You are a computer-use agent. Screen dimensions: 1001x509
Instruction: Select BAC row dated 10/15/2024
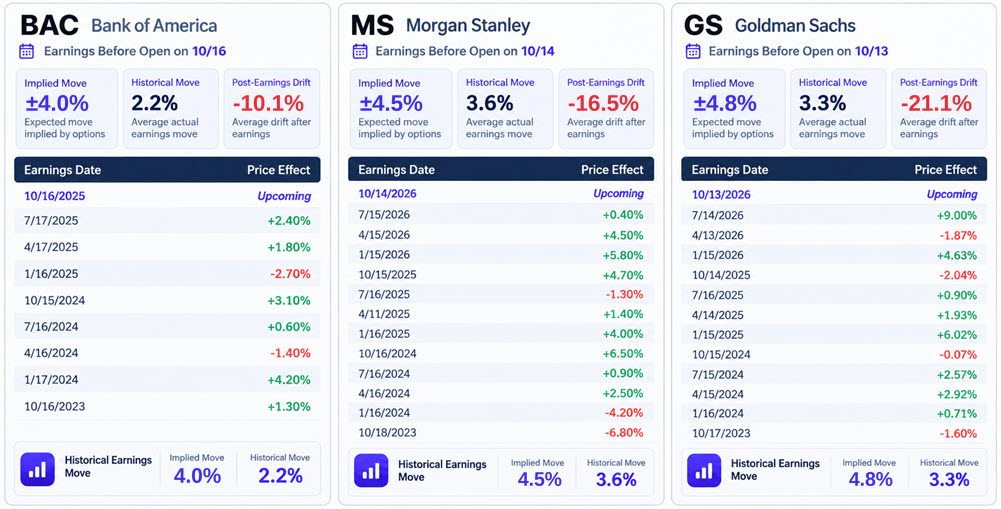tap(167, 300)
